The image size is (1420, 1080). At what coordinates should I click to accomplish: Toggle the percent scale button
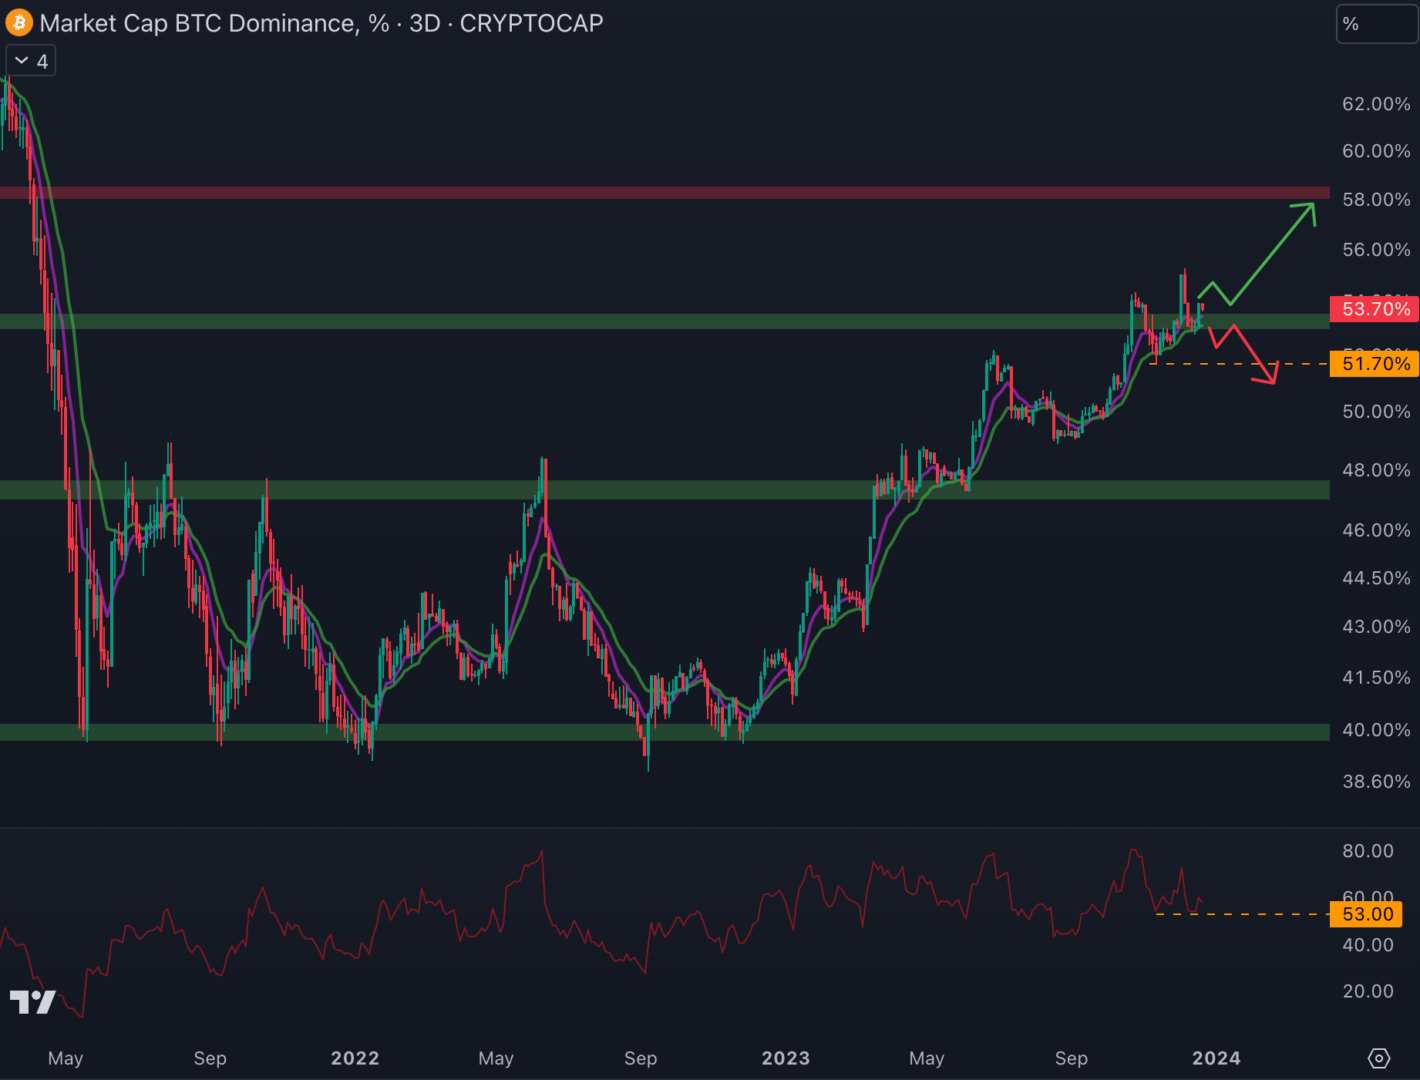click(x=1375, y=24)
